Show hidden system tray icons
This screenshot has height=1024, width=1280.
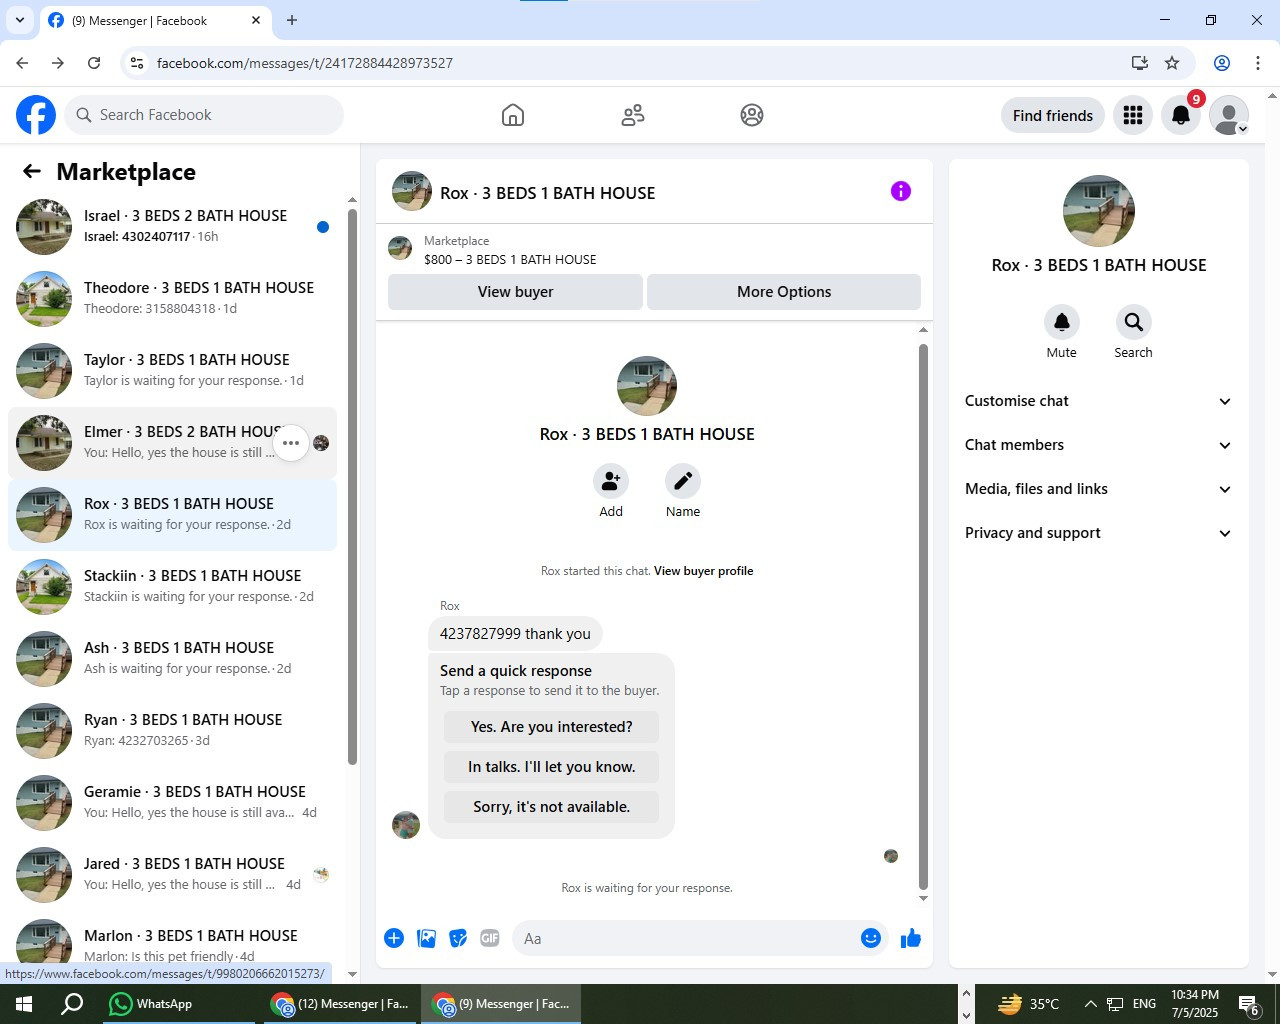tap(1090, 1004)
